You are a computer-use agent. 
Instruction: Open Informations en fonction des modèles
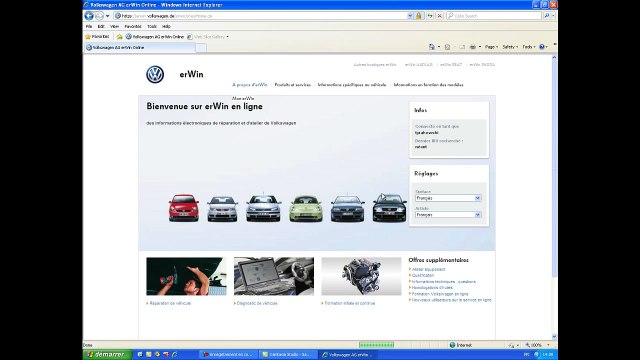(x=428, y=85)
